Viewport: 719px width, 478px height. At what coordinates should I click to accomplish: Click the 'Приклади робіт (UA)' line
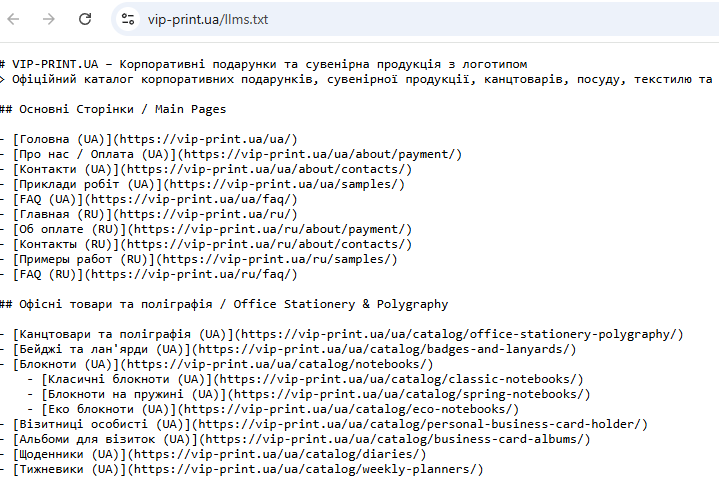point(202,184)
